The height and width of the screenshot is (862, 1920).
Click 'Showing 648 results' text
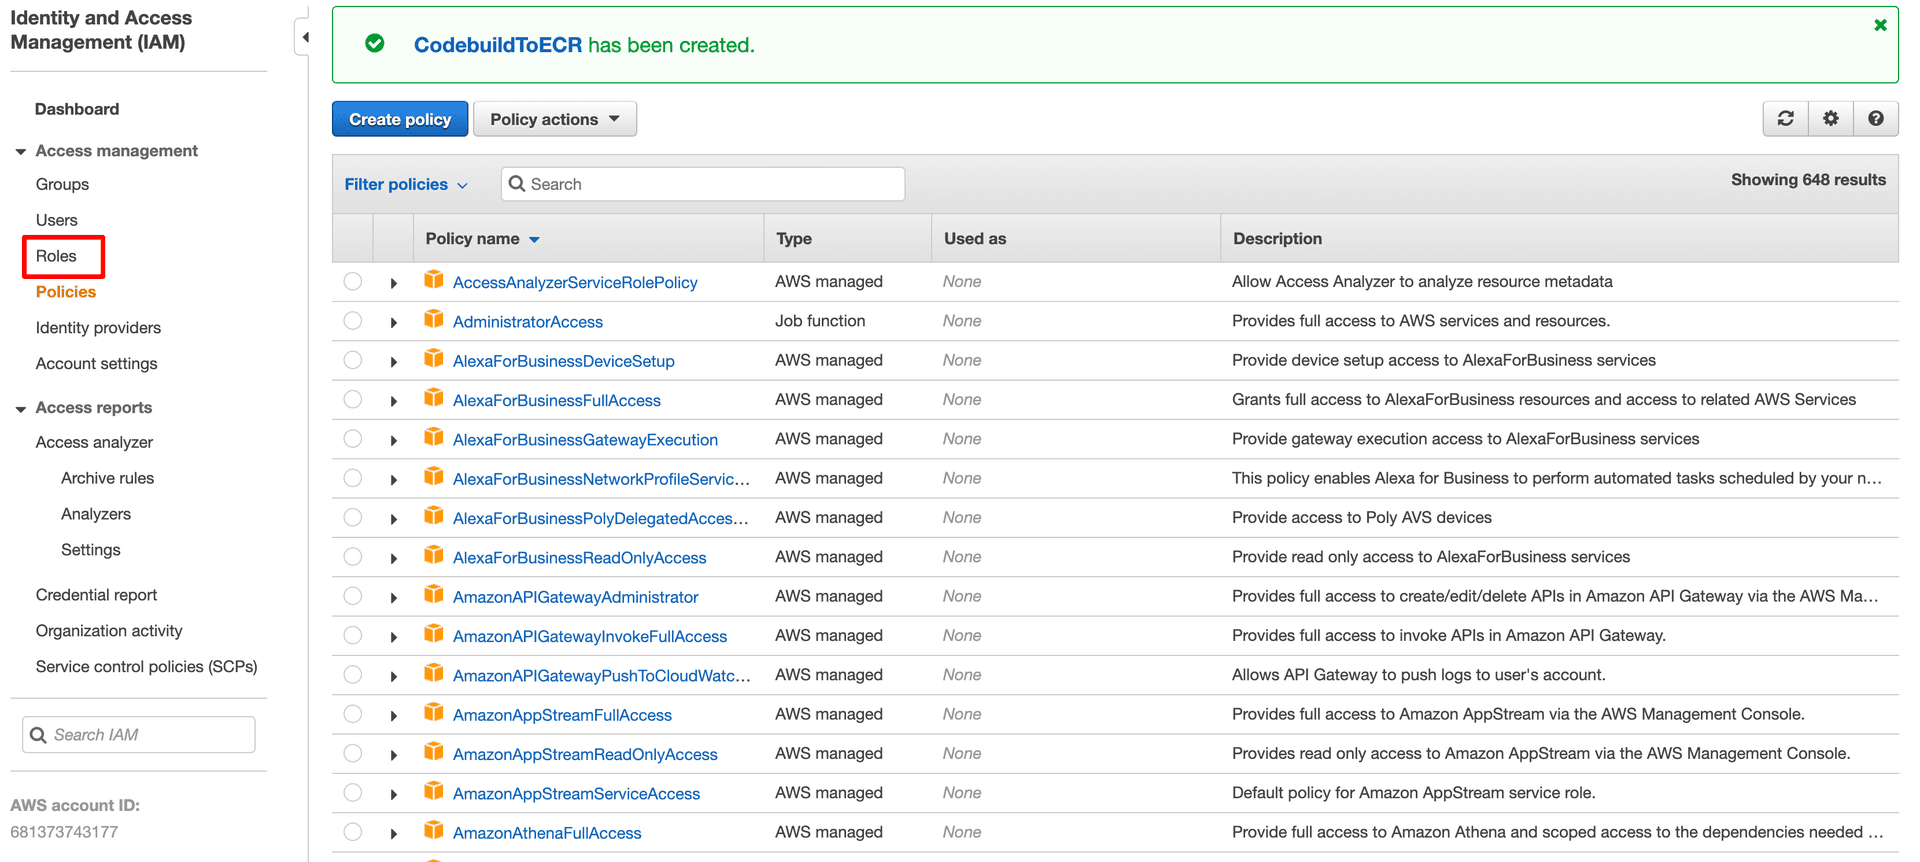(x=1808, y=180)
